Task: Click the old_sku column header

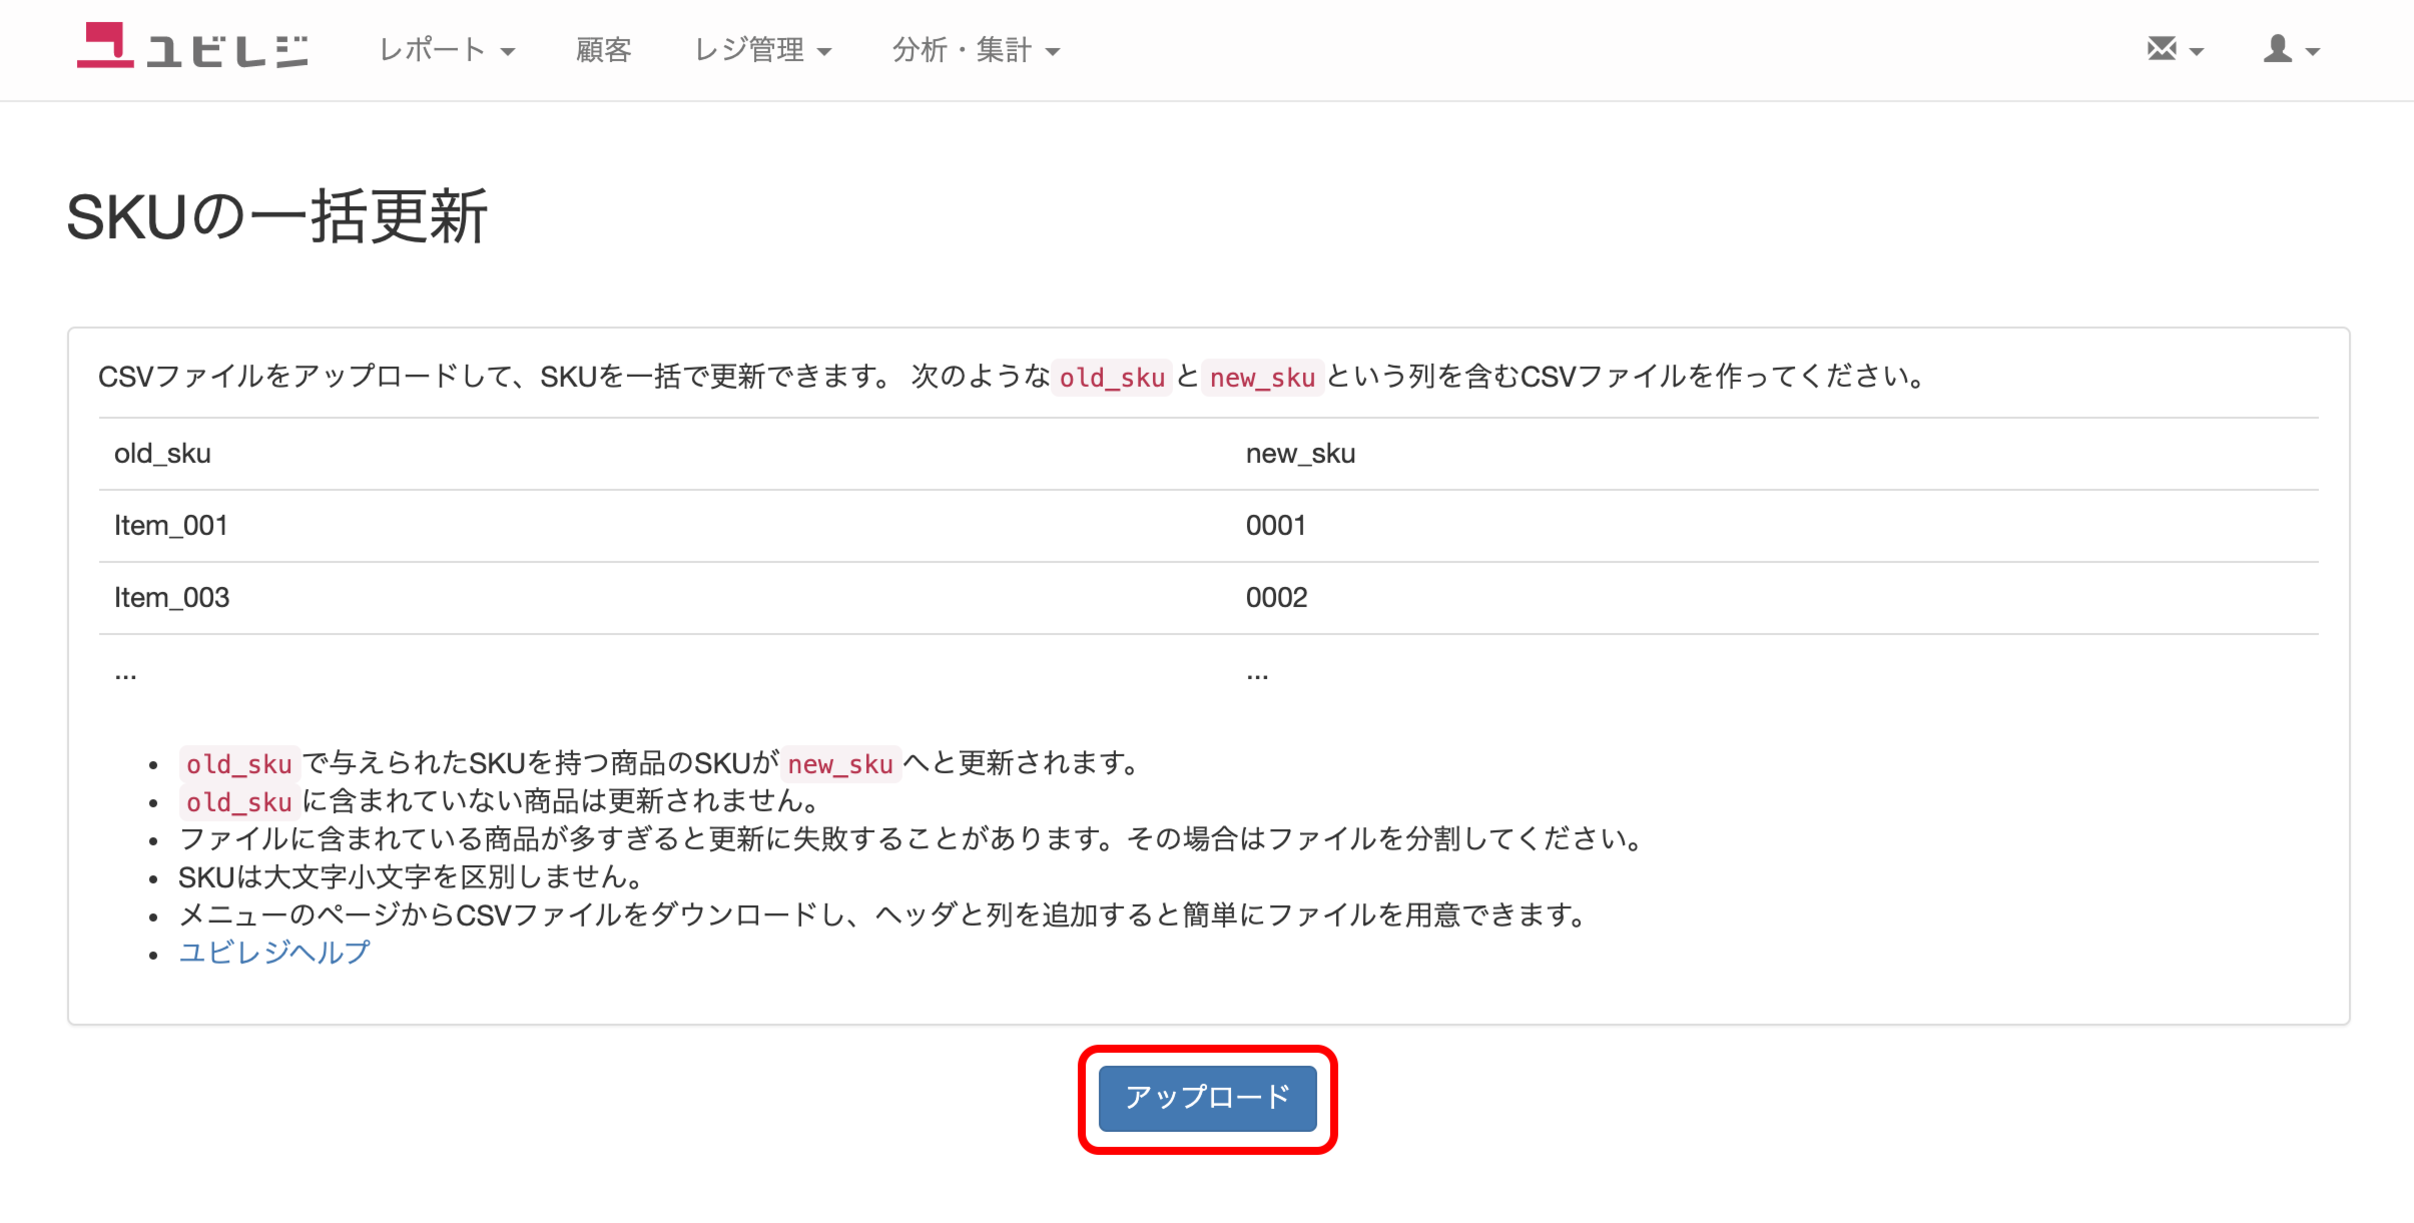Action: pyautogui.click(x=162, y=453)
